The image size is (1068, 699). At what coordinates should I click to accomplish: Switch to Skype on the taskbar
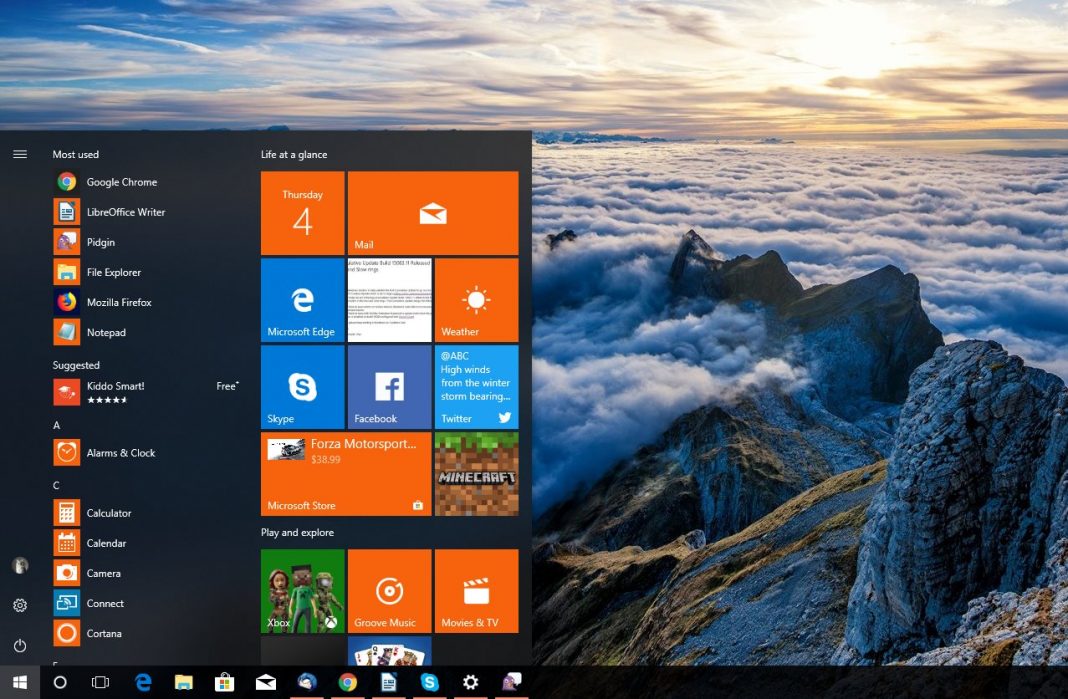click(x=429, y=682)
